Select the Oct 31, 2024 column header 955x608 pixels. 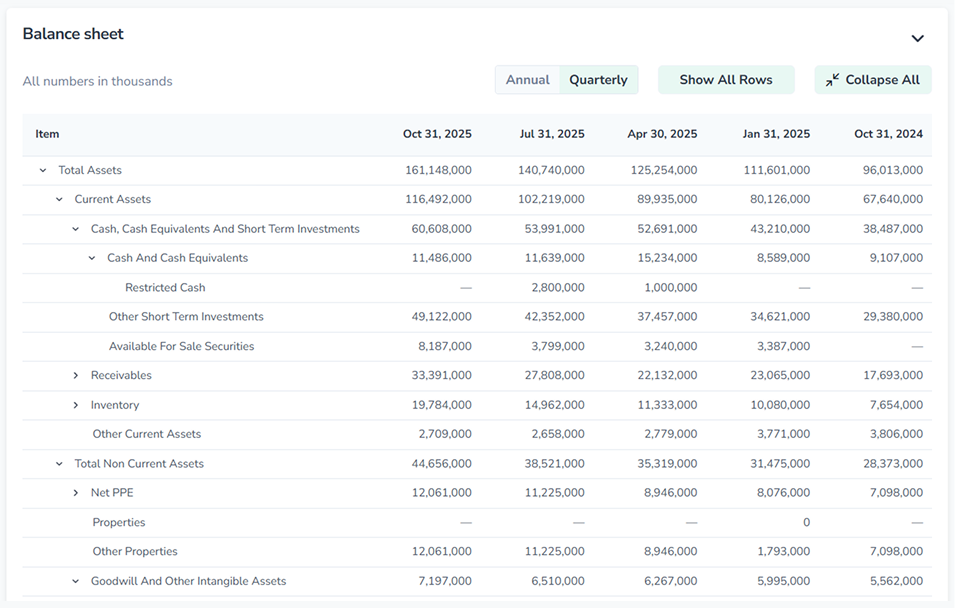click(x=888, y=134)
